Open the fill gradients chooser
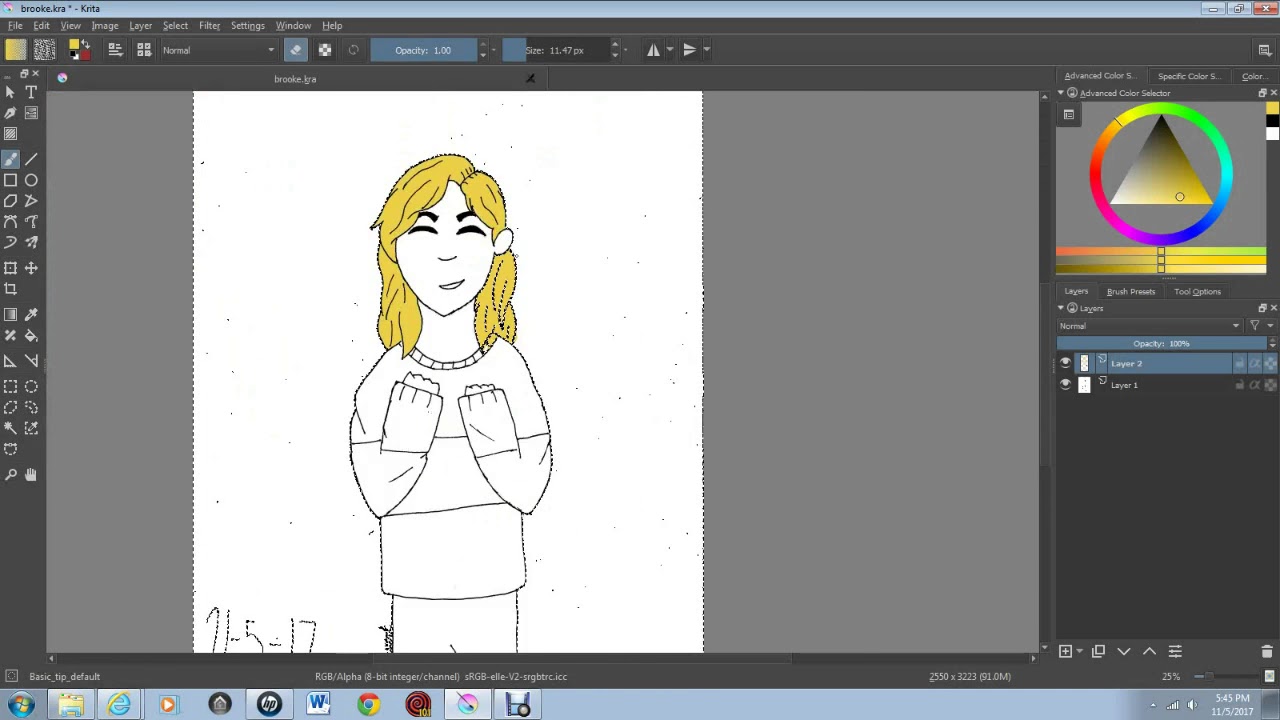The width and height of the screenshot is (1280, 720). coord(15,50)
